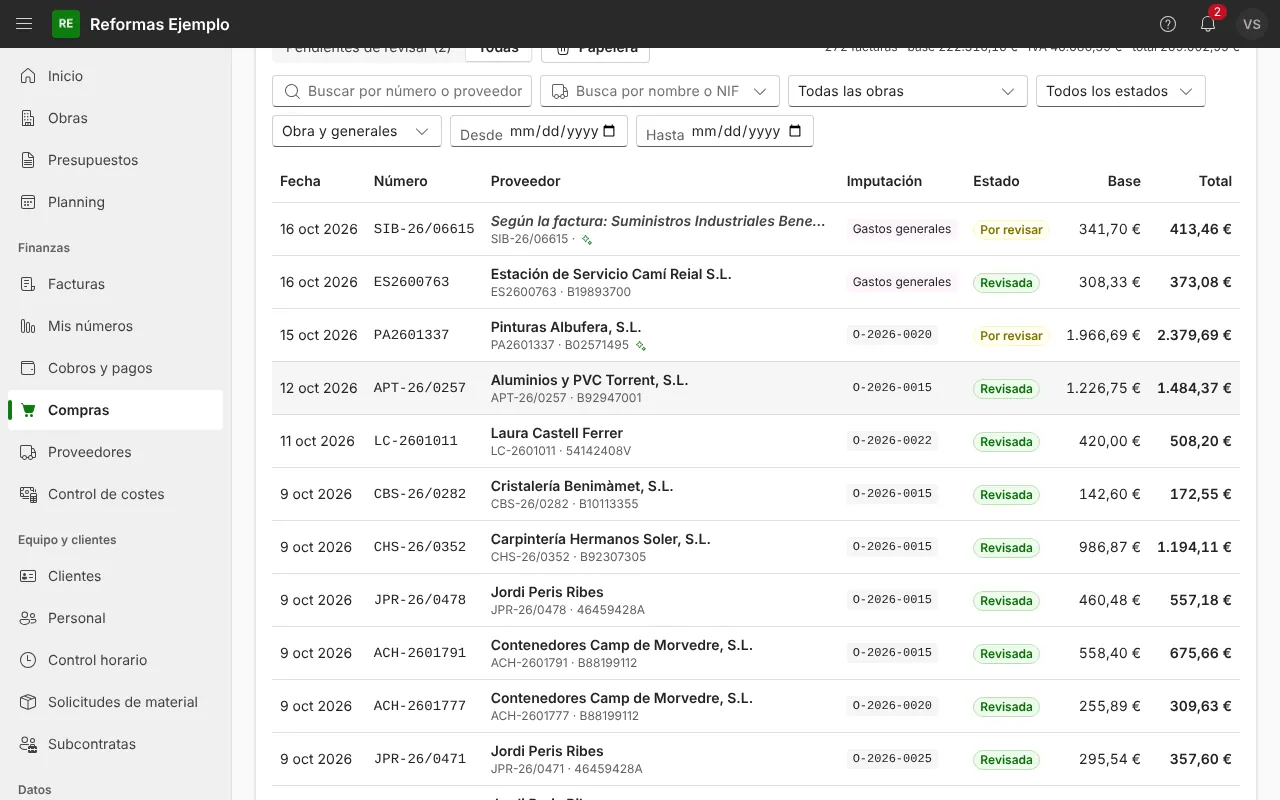Open Presupuestos in sidebar

point(115,160)
